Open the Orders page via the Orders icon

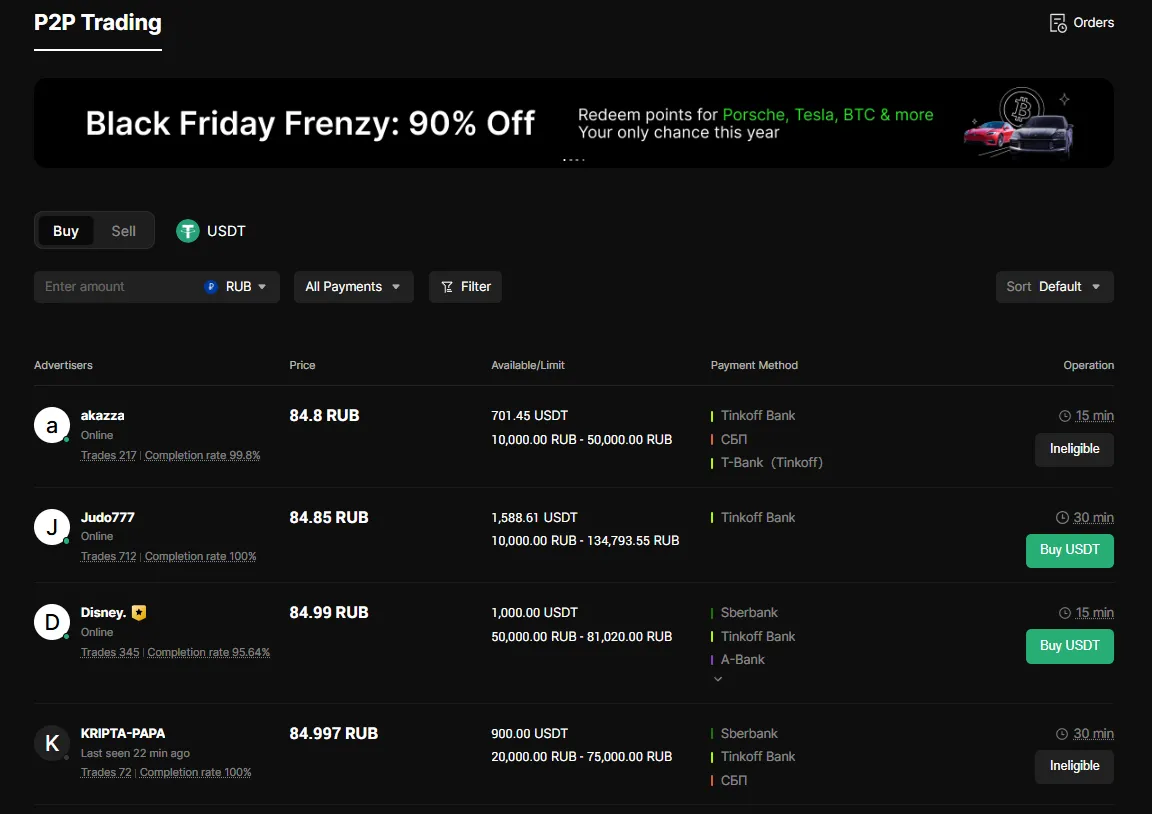1059,22
